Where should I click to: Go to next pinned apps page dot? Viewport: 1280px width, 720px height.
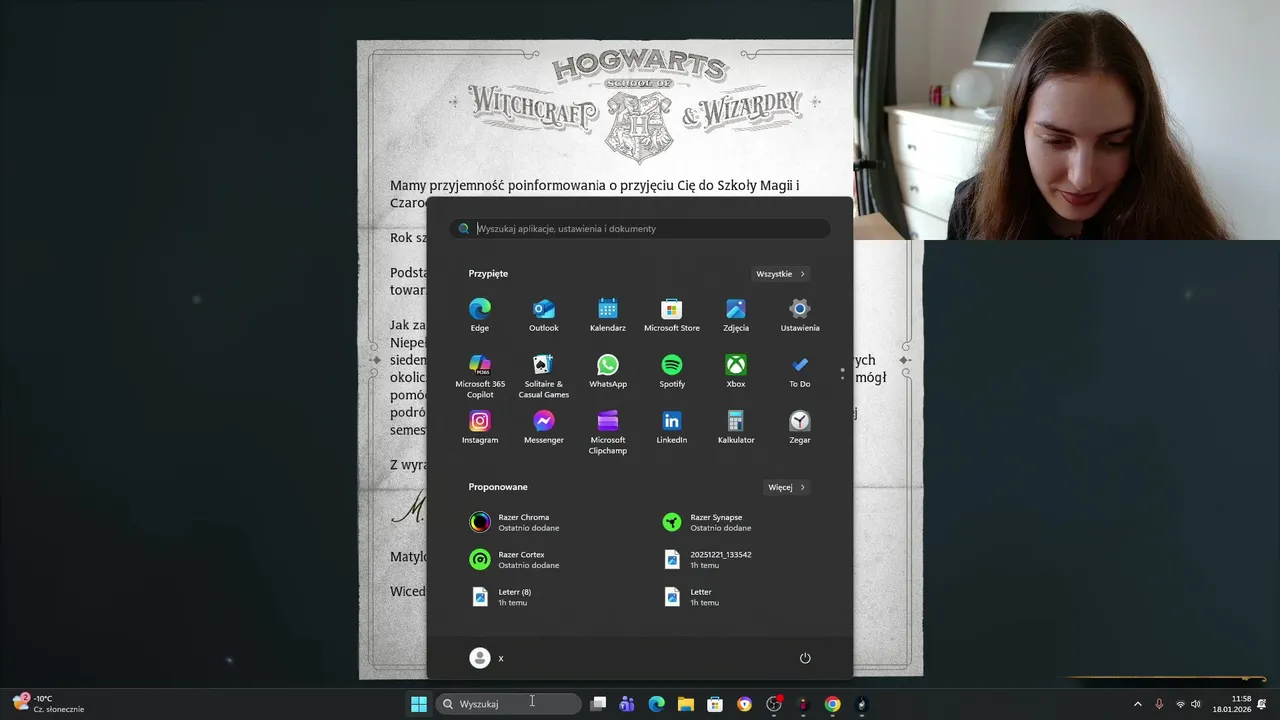[842, 378]
